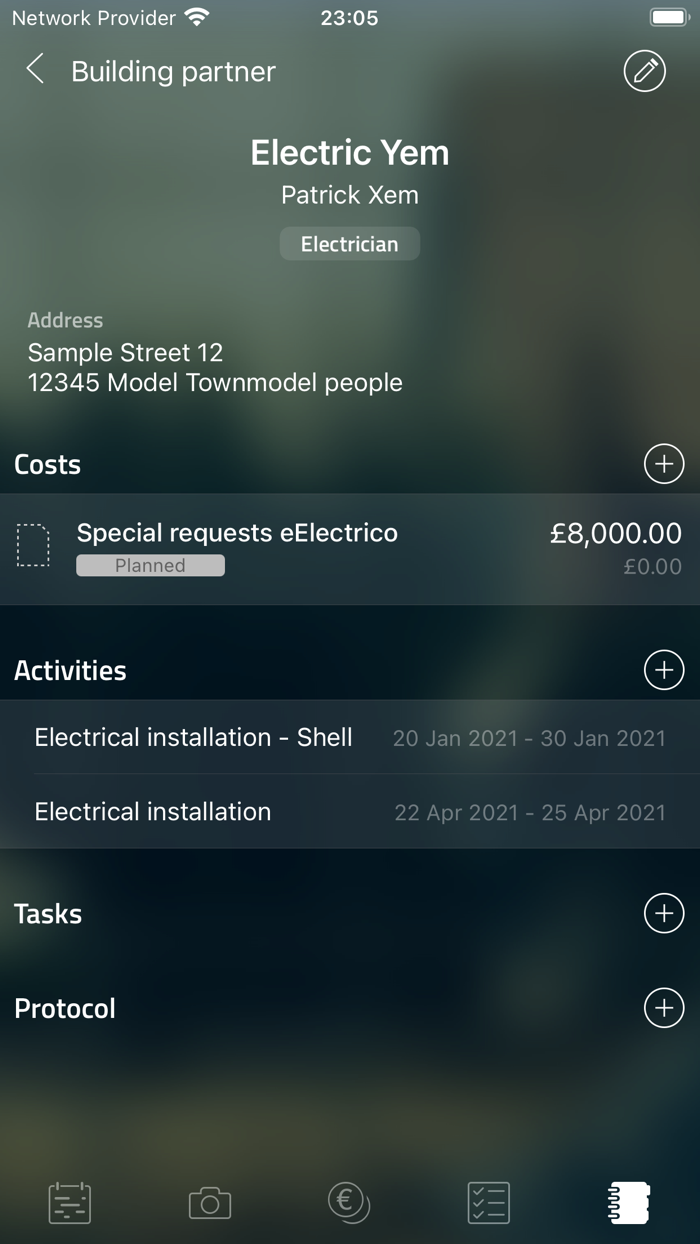Image resolution: width=700 pixels, height=1244 pixels.
Task: Select the dashed checkbox beside Special requests eElectrico
Action: pos(34,545)
